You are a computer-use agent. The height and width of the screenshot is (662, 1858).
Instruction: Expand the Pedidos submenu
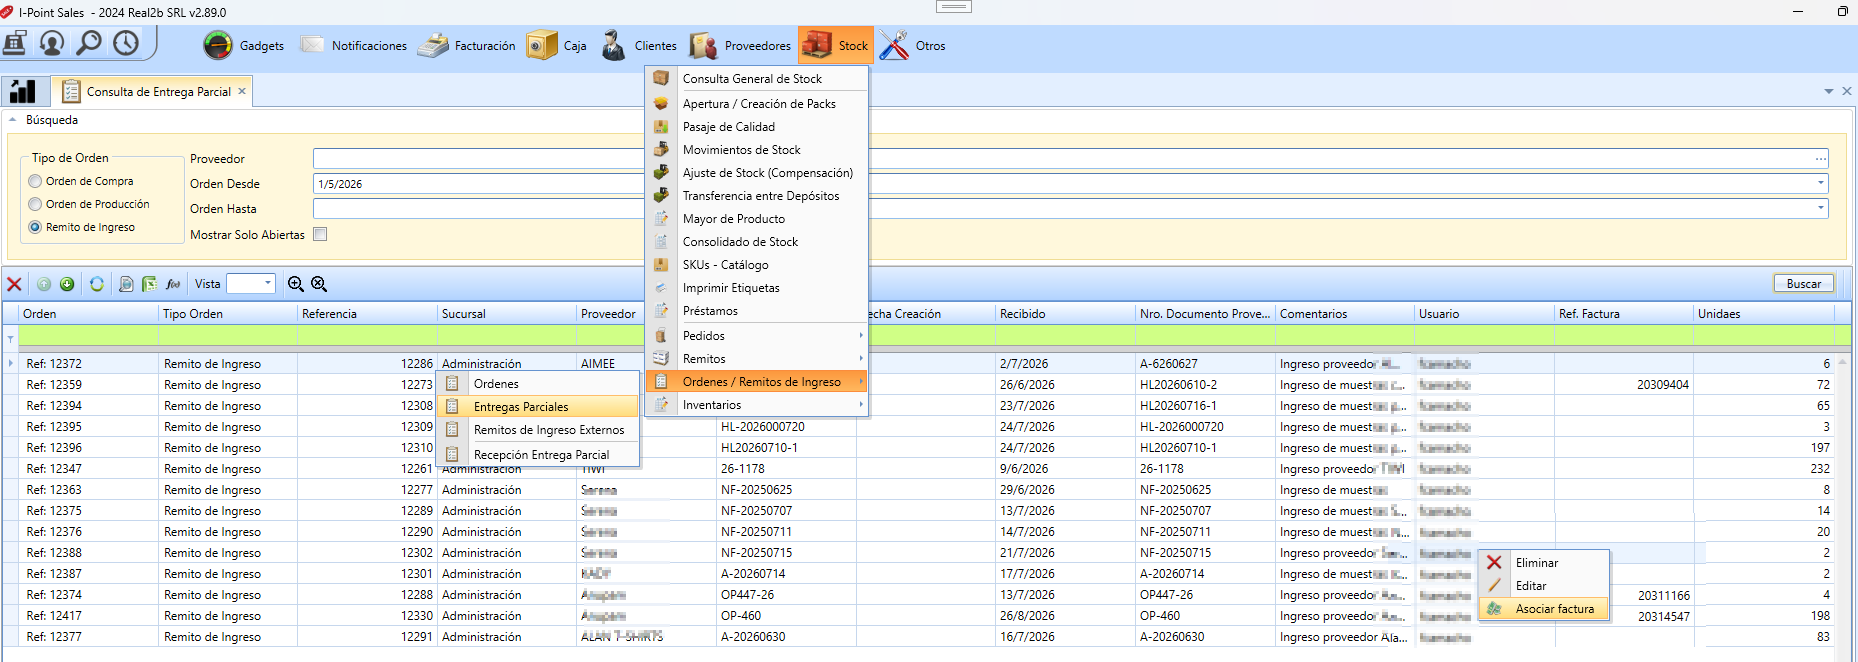click(x=757, y=336)
